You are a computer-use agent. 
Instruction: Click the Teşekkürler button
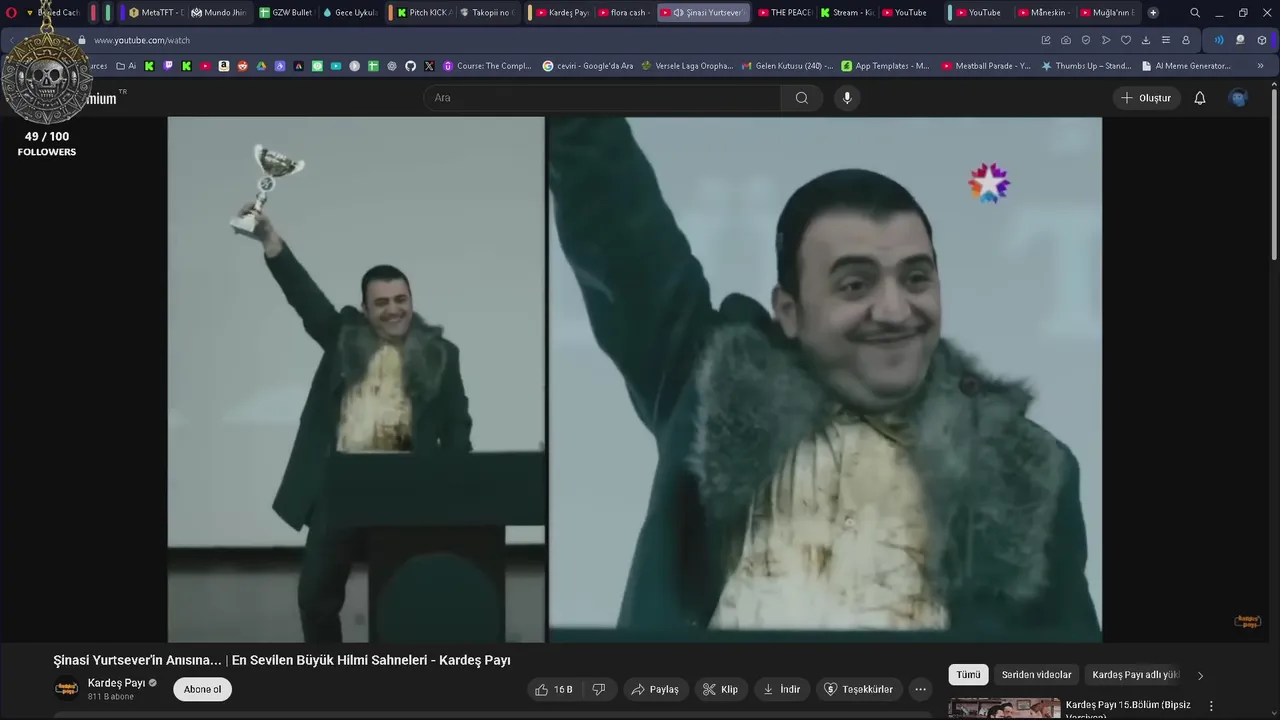tap(858, 689)
